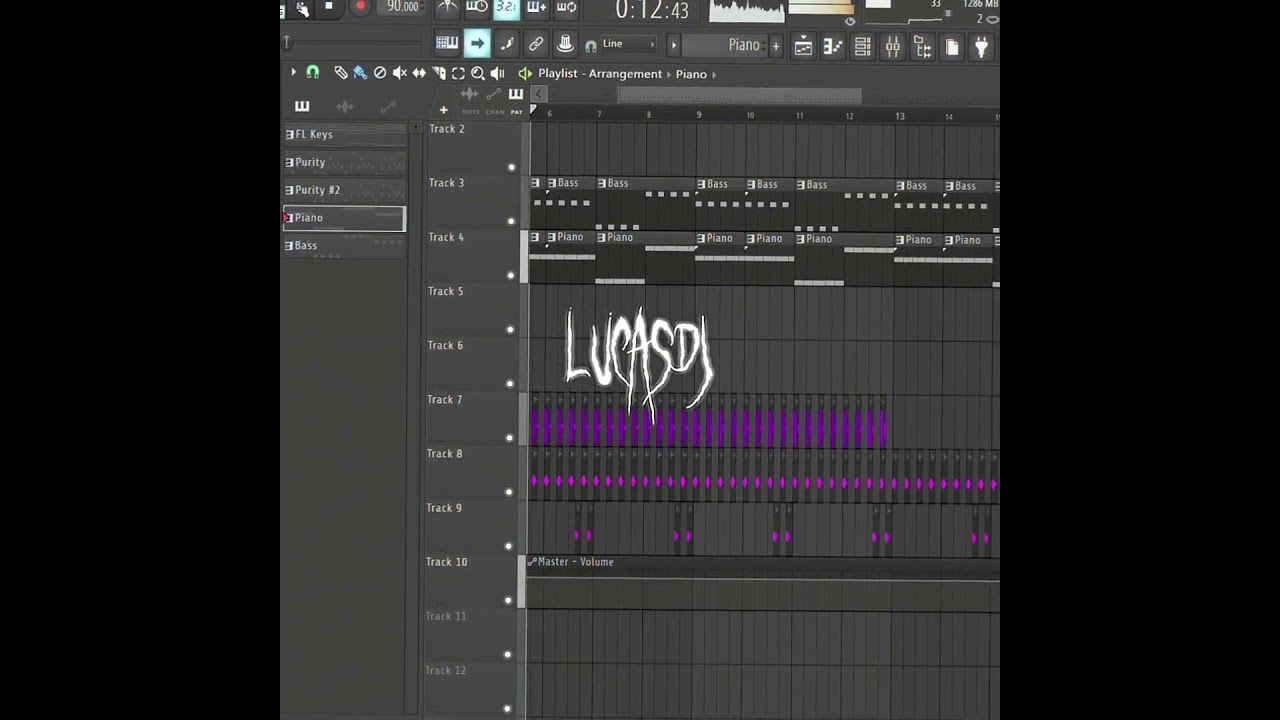The width and height of the screenshot is (1280, 720).
Task: Select the Slice tool
Action: (x=439, y=73)
